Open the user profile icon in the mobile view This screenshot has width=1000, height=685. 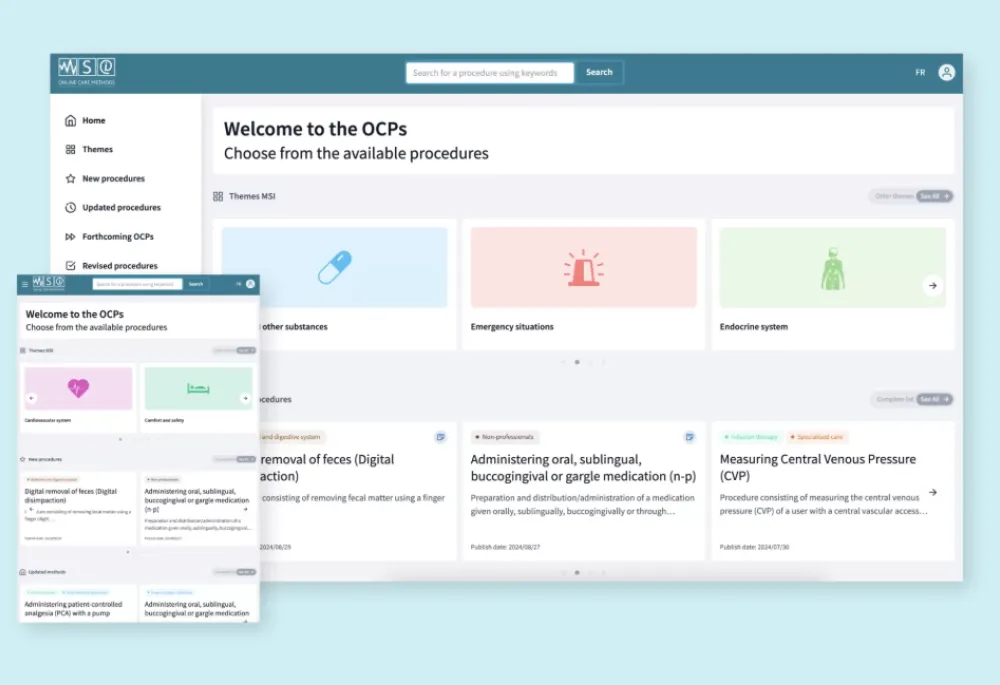251,284
